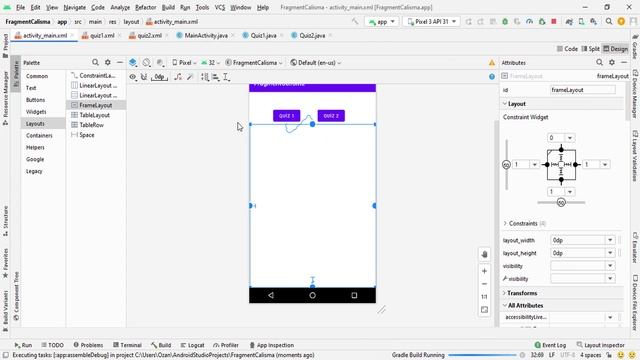
Task: Click layout warning triangle icon
Action: tap(492, 63)
